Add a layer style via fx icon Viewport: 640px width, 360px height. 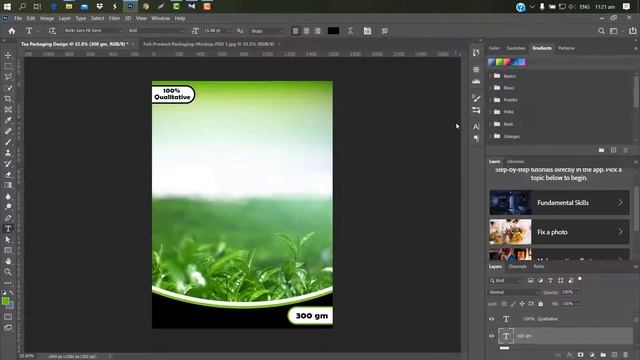pyautogui.click(x=570, y=355)
